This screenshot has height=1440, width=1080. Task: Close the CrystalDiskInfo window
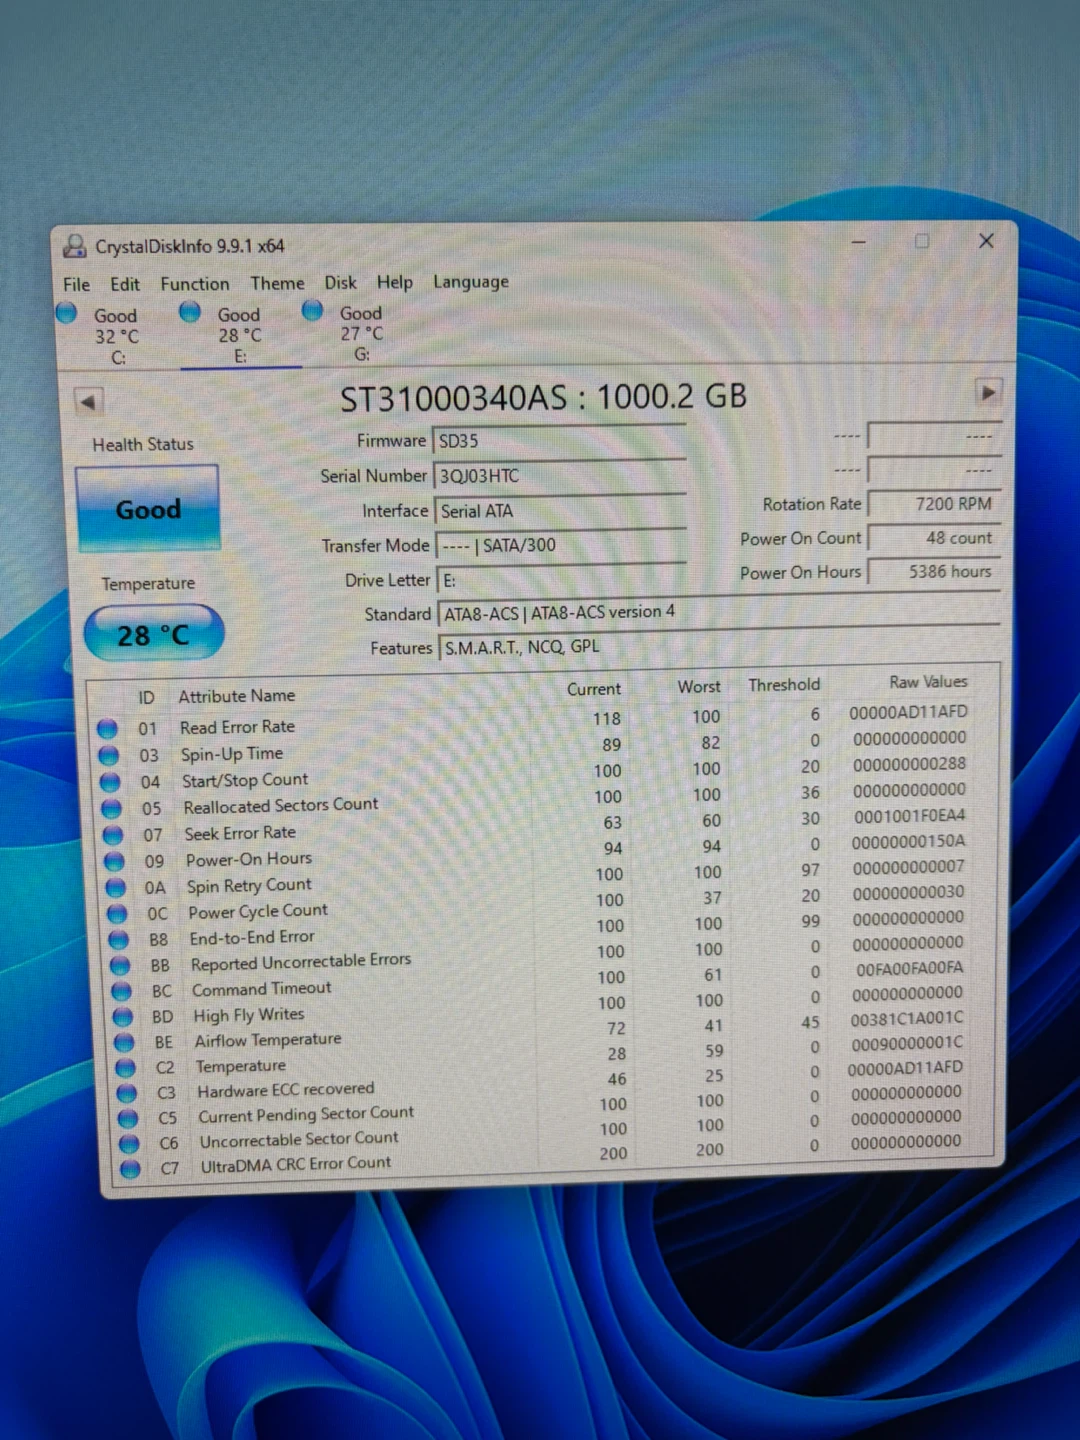point(986,241)
